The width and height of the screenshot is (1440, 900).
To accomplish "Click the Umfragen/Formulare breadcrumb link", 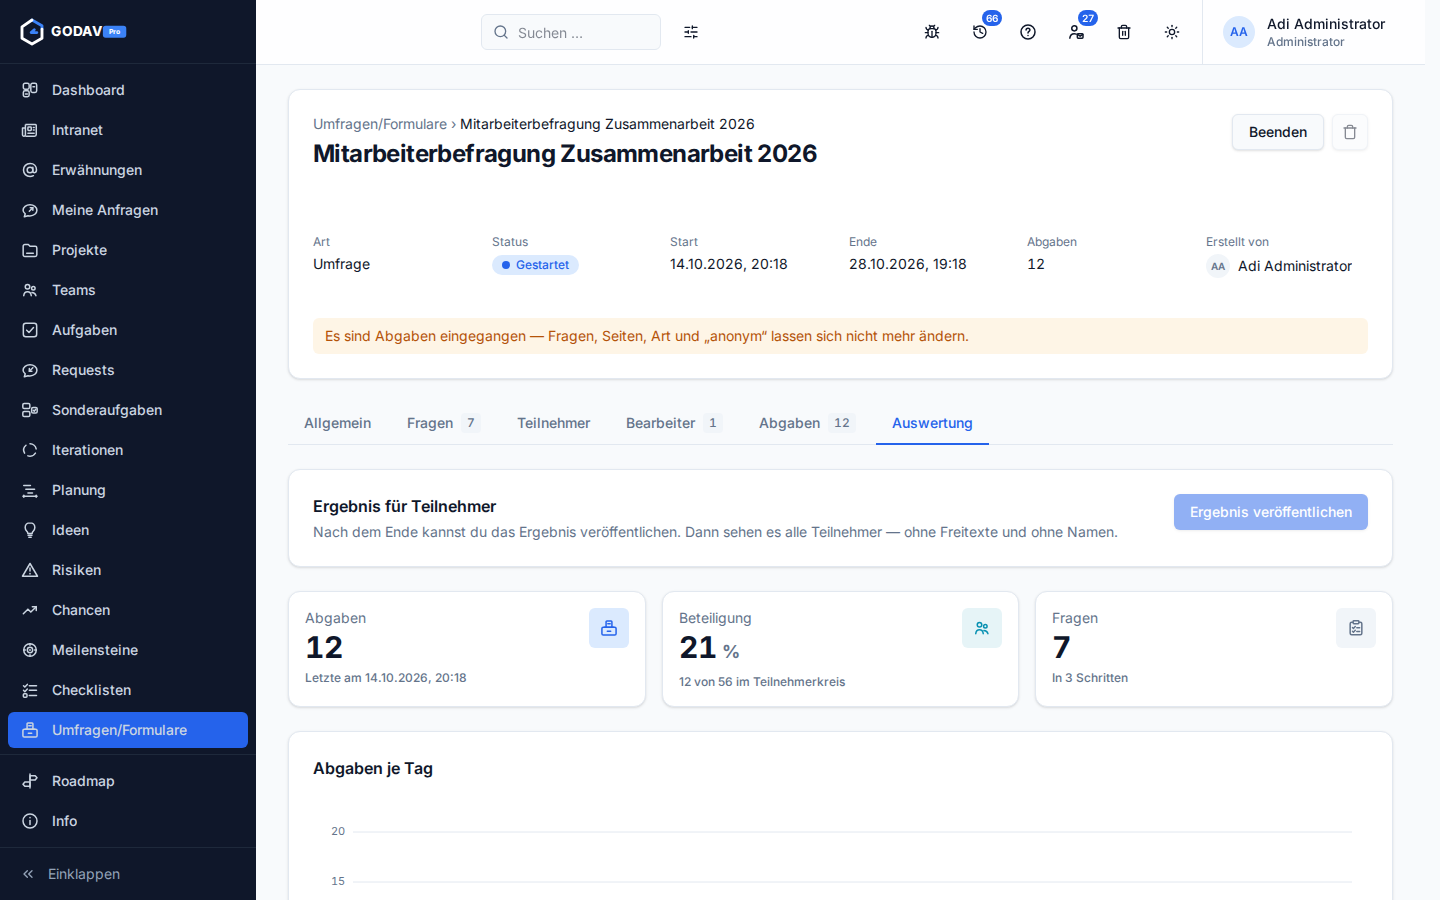I will coord(380,124).
